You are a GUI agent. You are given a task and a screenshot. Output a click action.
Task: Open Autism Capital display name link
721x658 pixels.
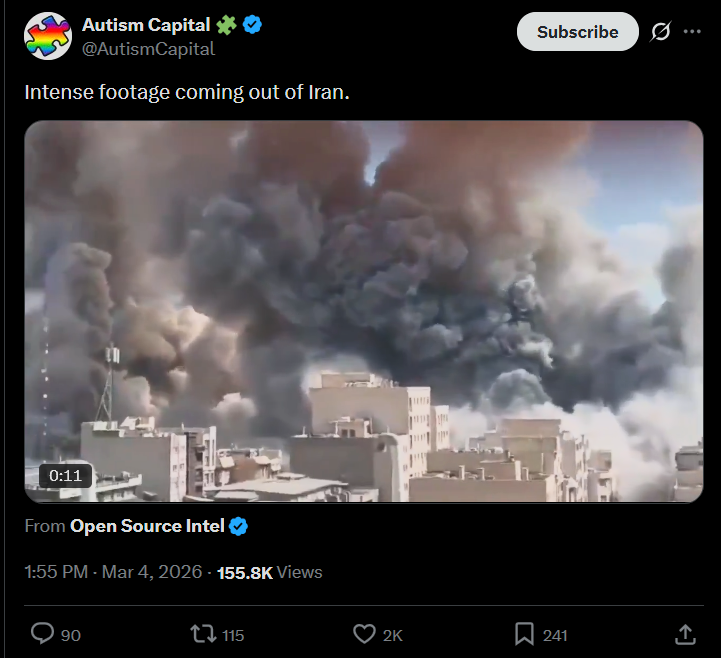(x=146, y=25)
